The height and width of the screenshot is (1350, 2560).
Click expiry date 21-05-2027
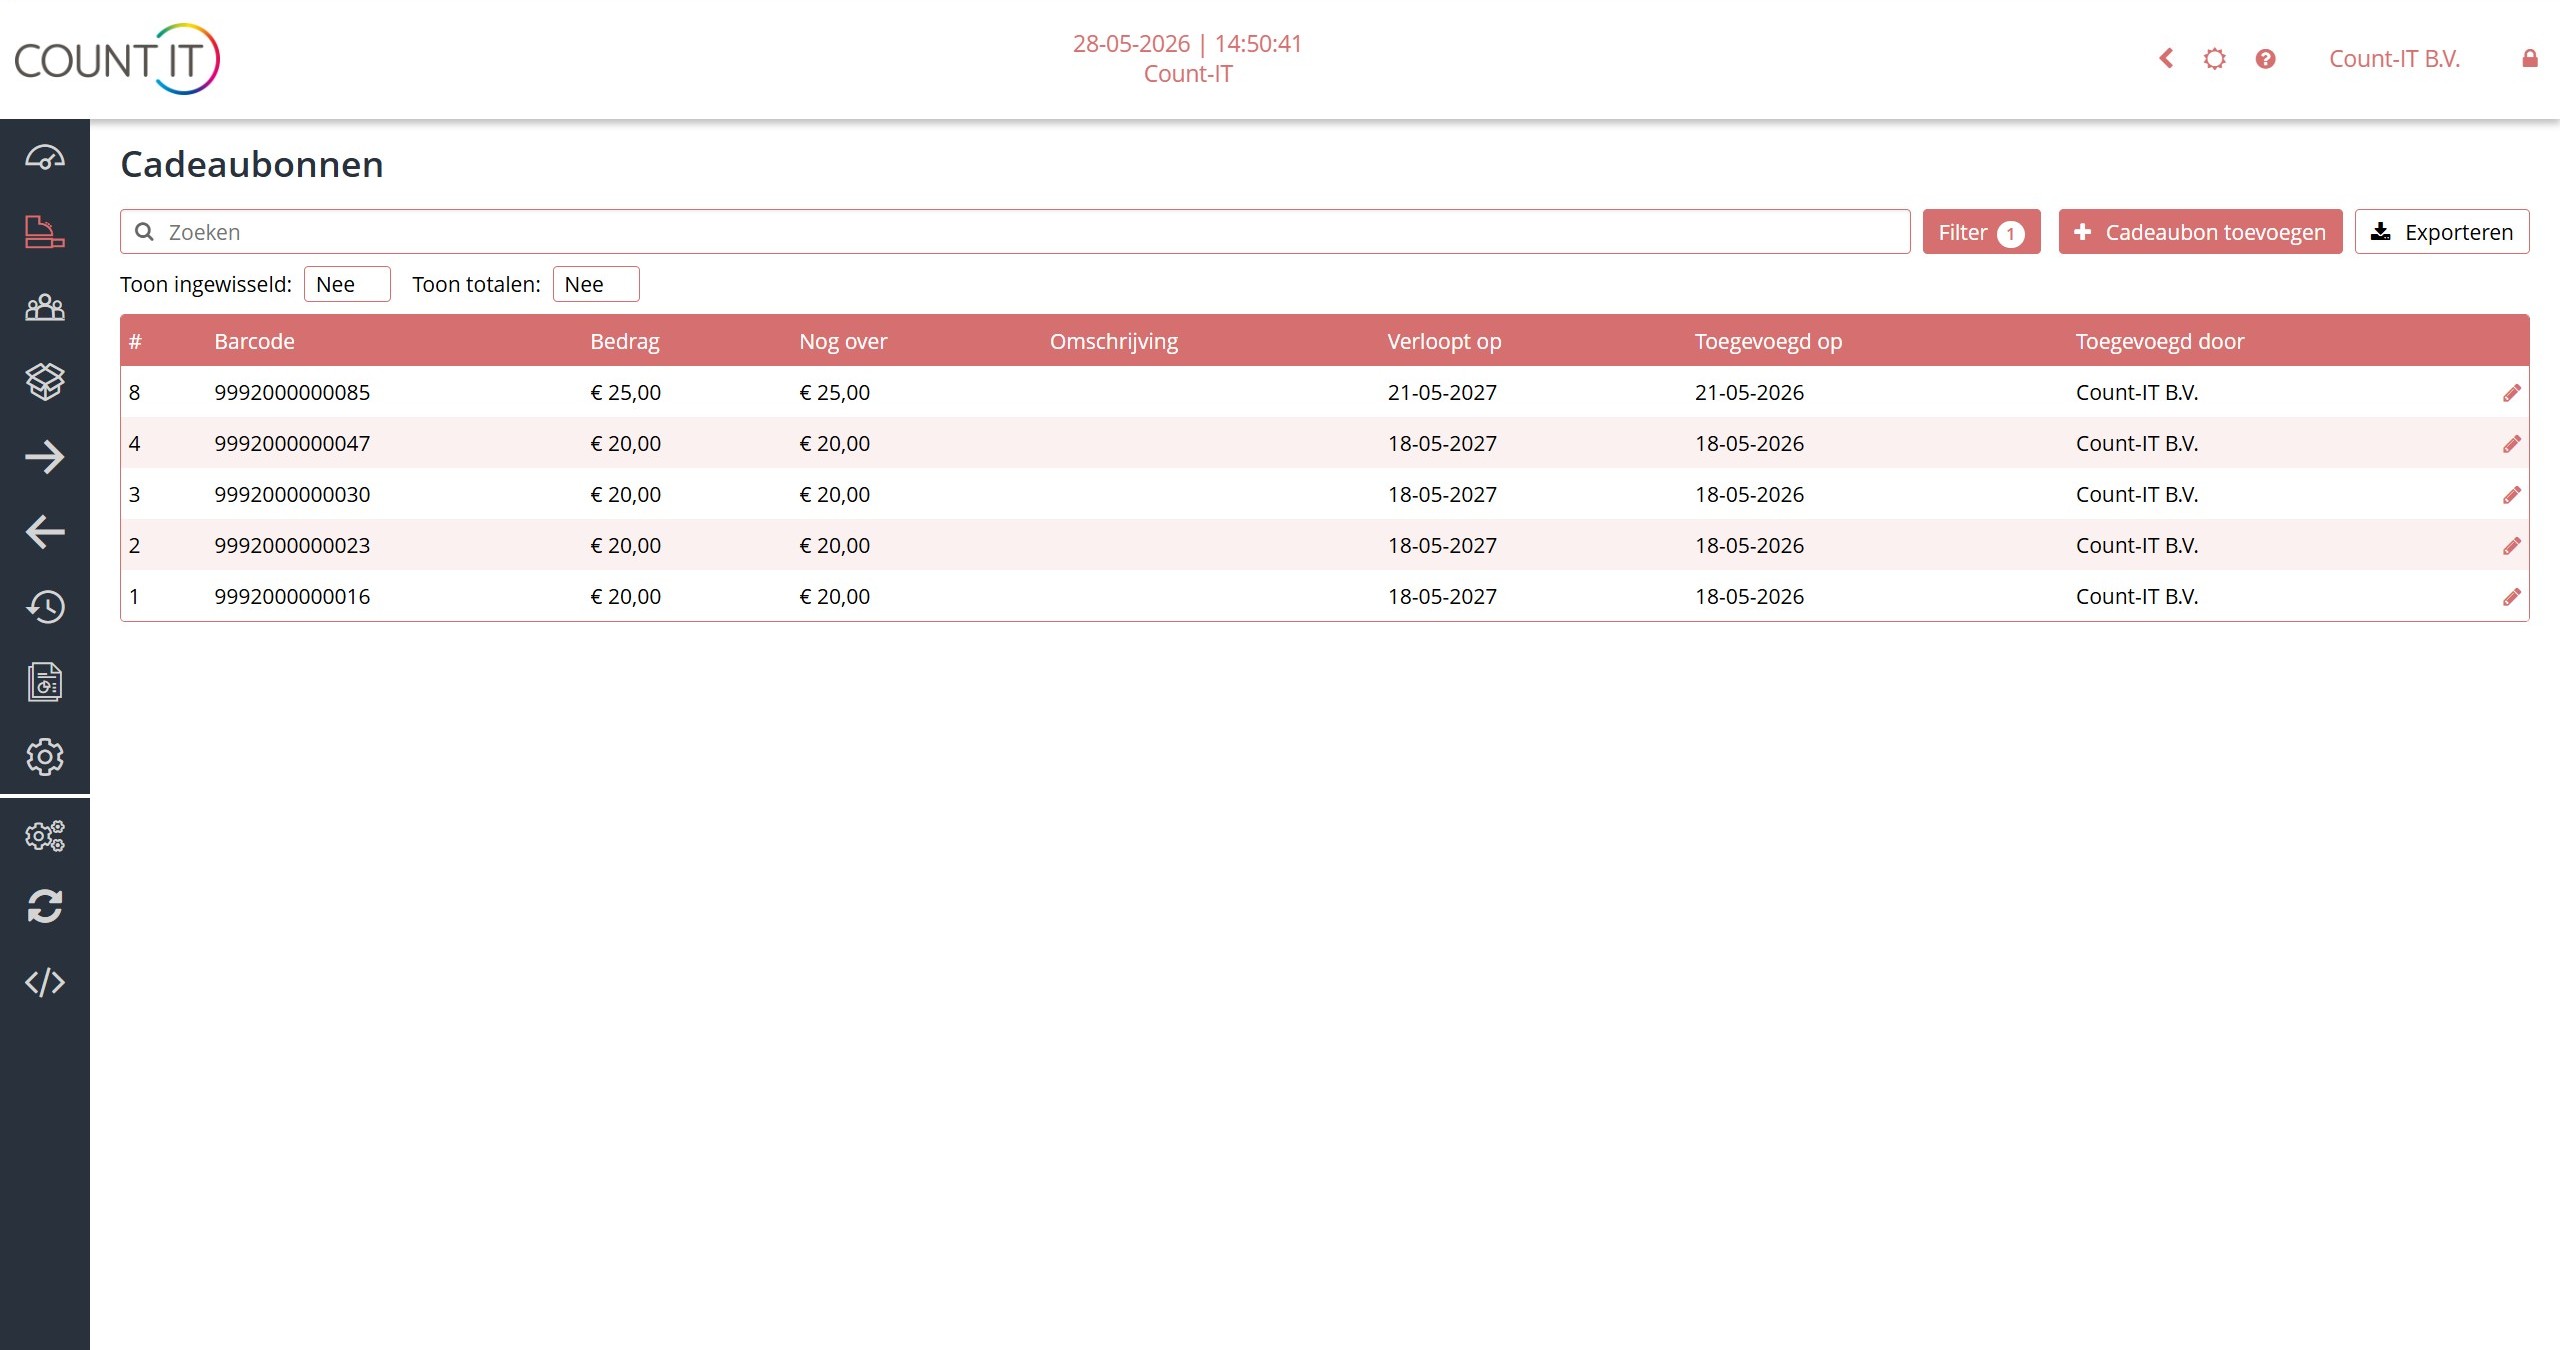(x=1442, y=392)
